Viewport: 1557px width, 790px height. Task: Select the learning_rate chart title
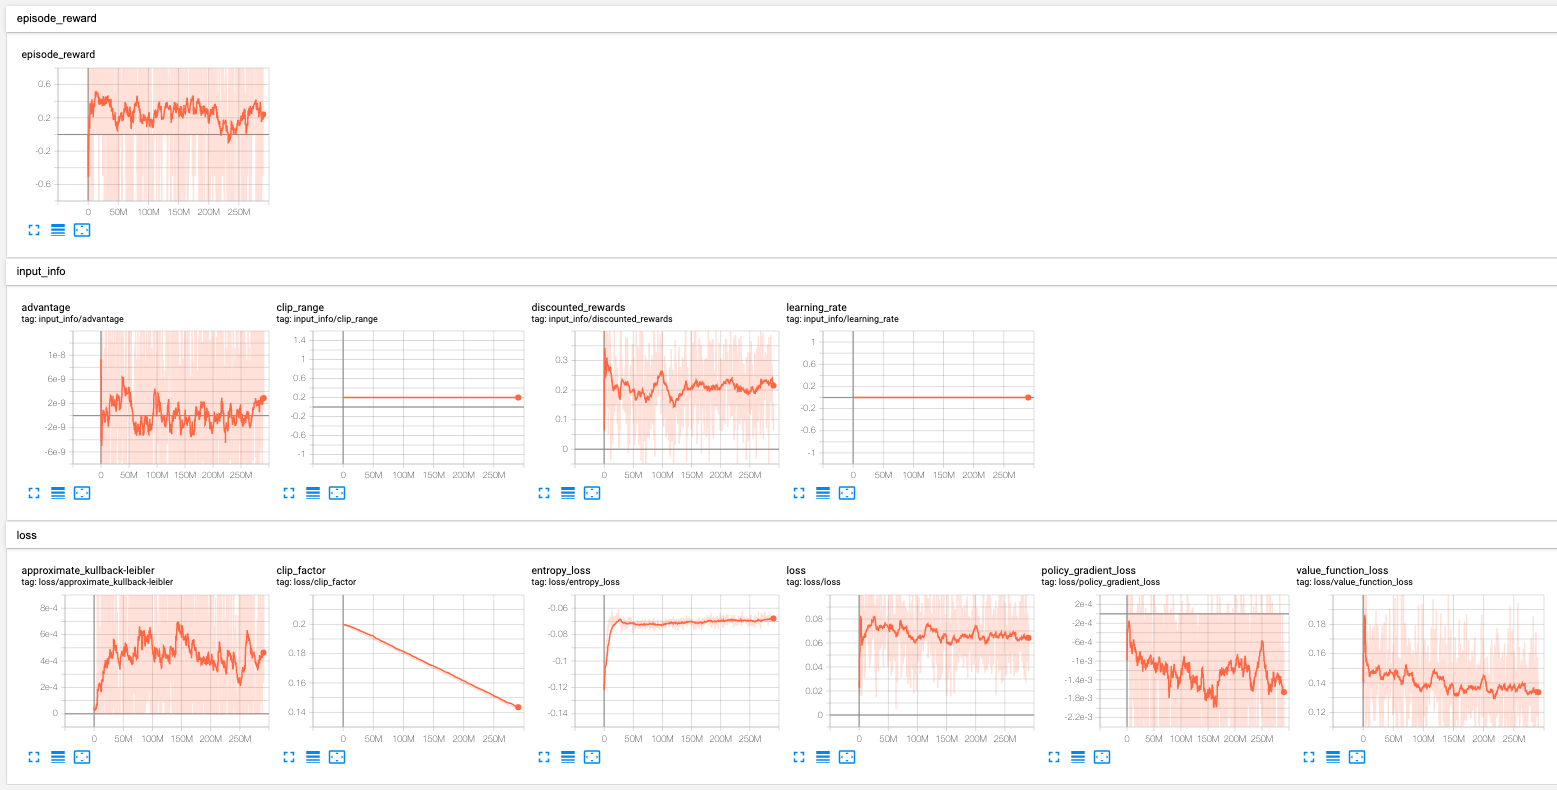tap(816, 308)
